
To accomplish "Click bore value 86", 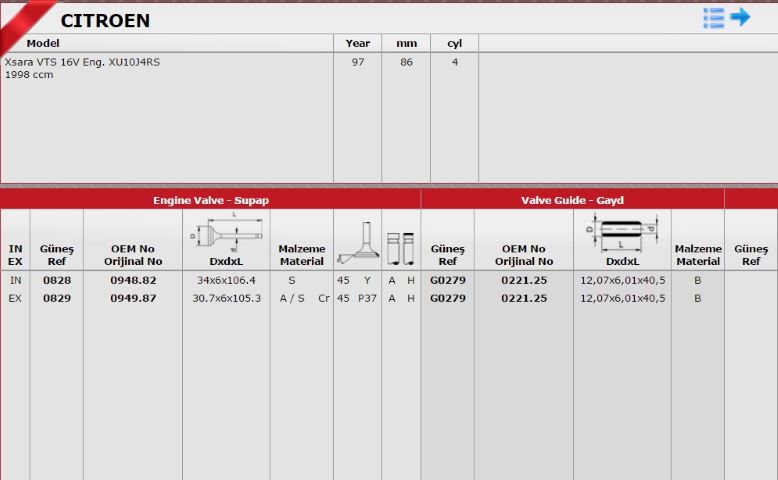I will click(x=406, y=62).
